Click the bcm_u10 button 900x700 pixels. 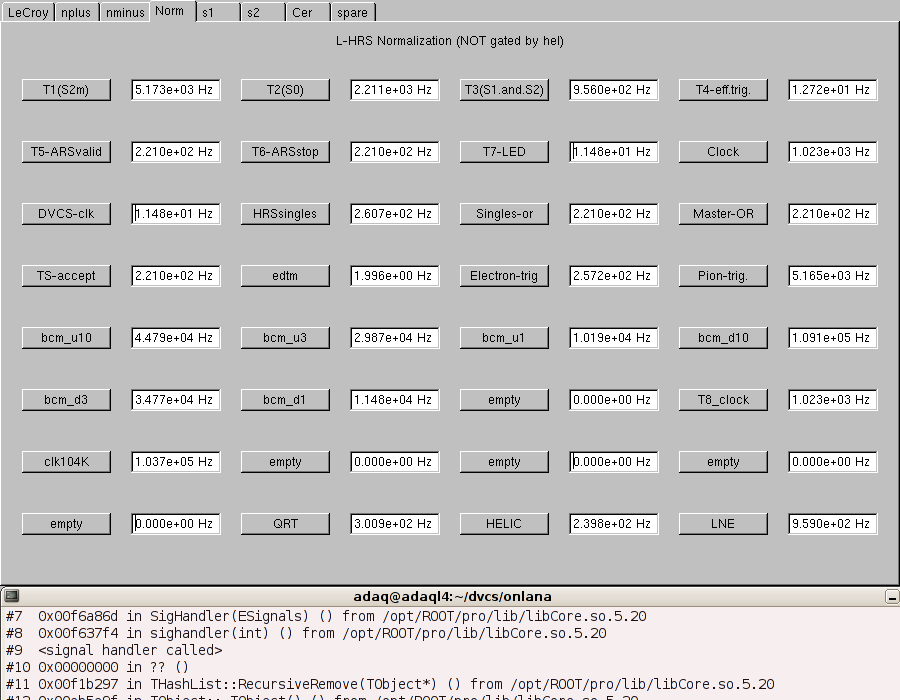pos(66,338)
